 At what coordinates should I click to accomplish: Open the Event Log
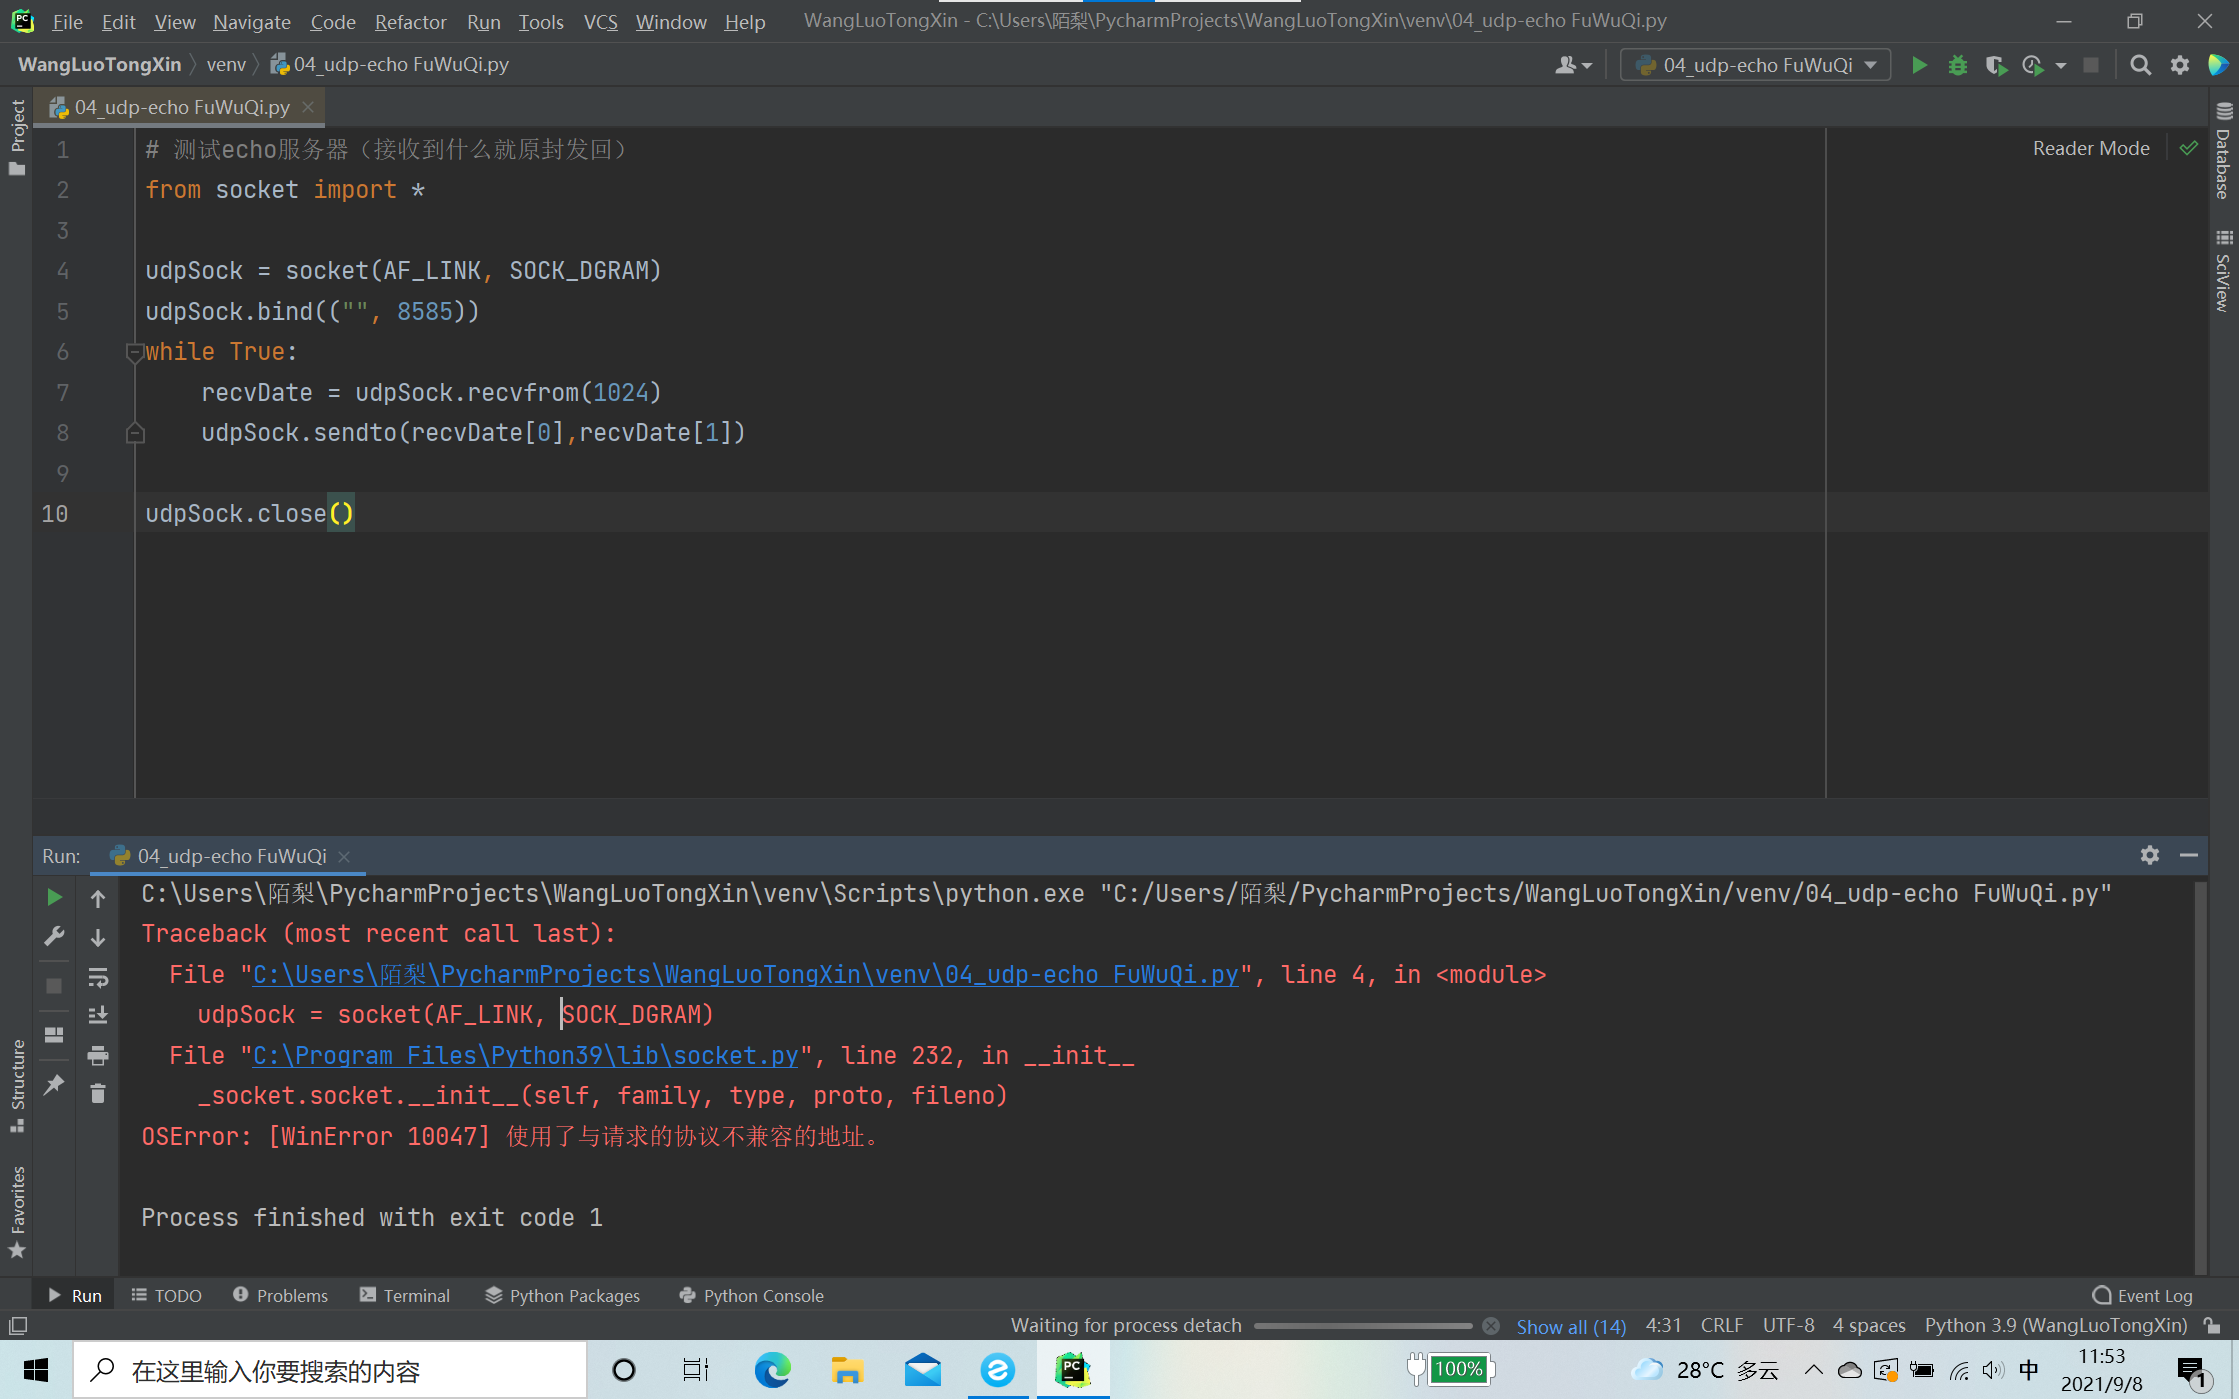tap(2142, 1295)
